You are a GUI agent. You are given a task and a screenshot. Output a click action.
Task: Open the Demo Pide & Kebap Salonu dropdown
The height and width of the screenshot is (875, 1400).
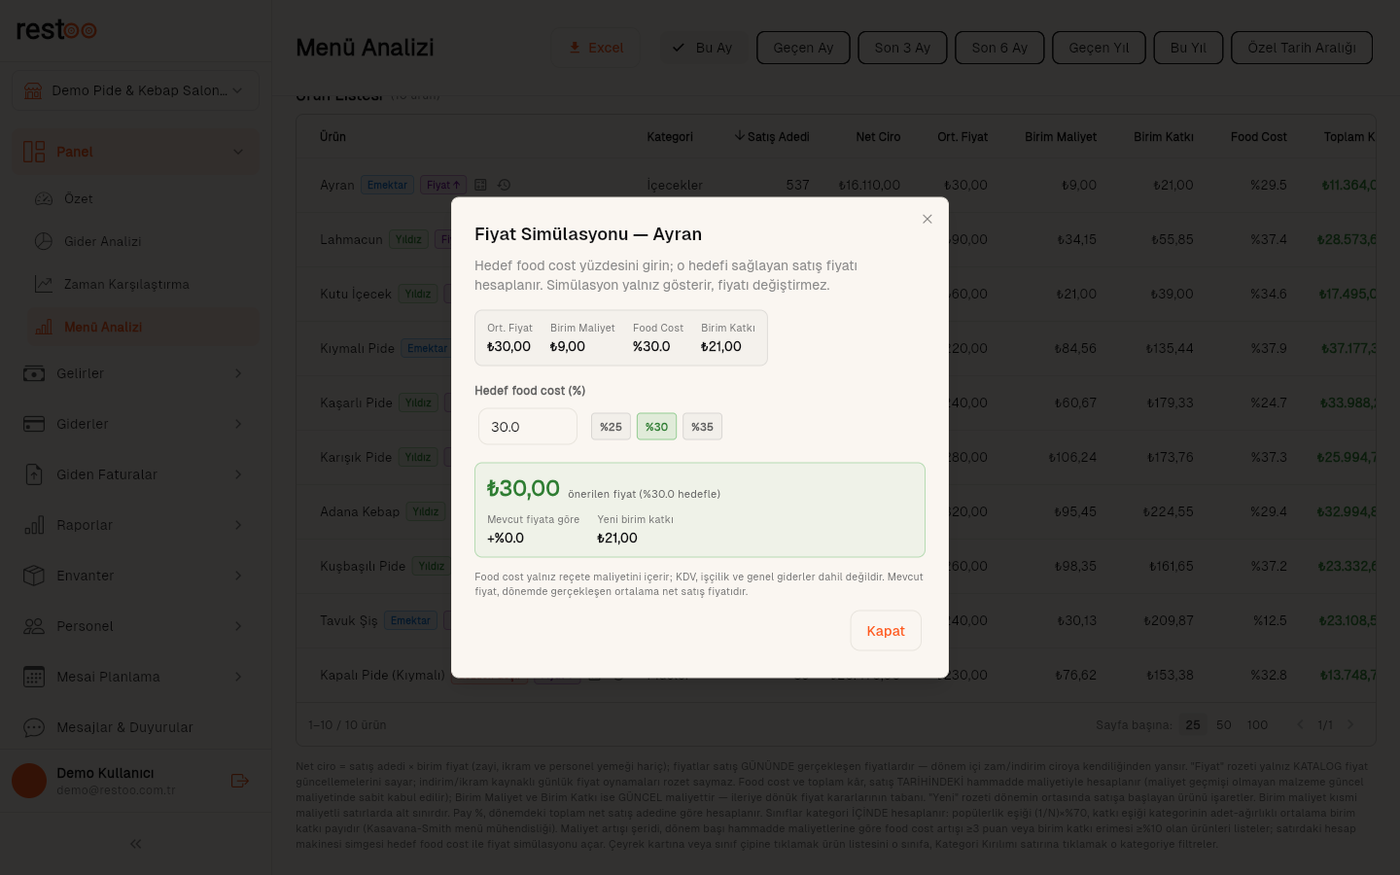point(135,90)
